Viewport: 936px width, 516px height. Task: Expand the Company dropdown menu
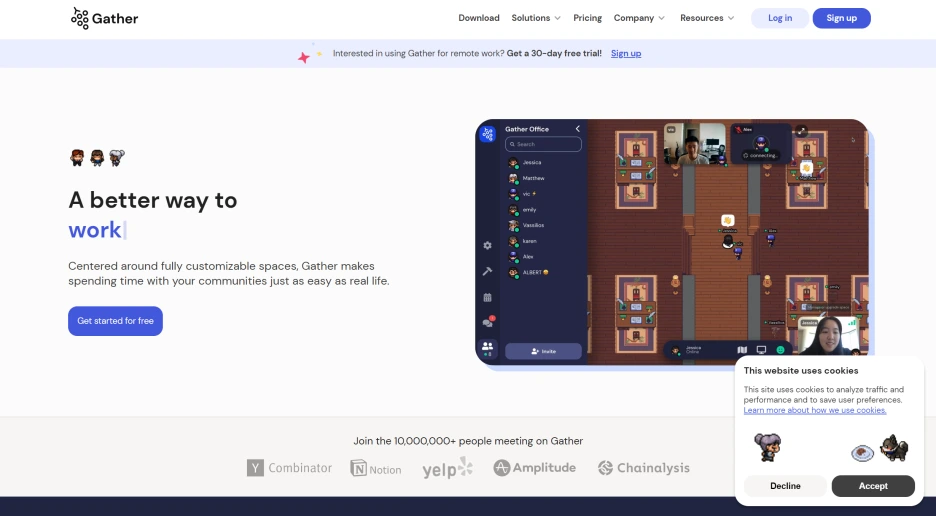tap(639, 18)
